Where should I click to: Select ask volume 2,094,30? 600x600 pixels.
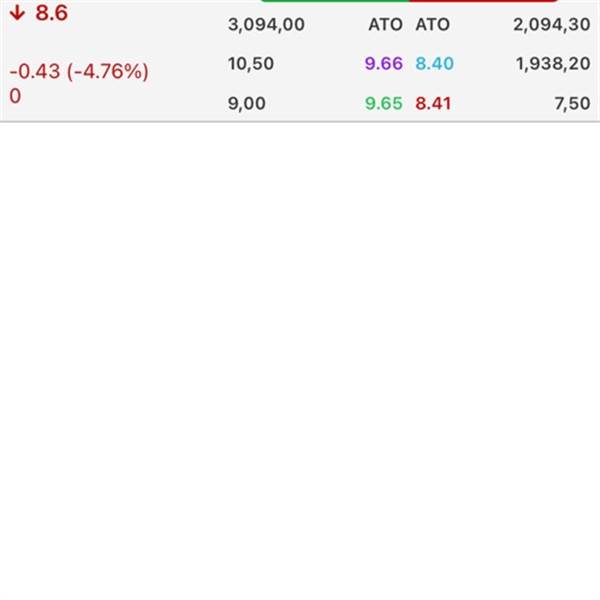click(552, 25)
